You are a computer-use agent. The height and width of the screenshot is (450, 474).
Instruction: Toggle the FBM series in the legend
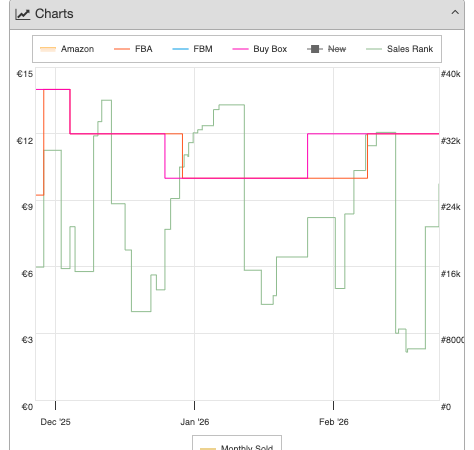pos(192,49)
